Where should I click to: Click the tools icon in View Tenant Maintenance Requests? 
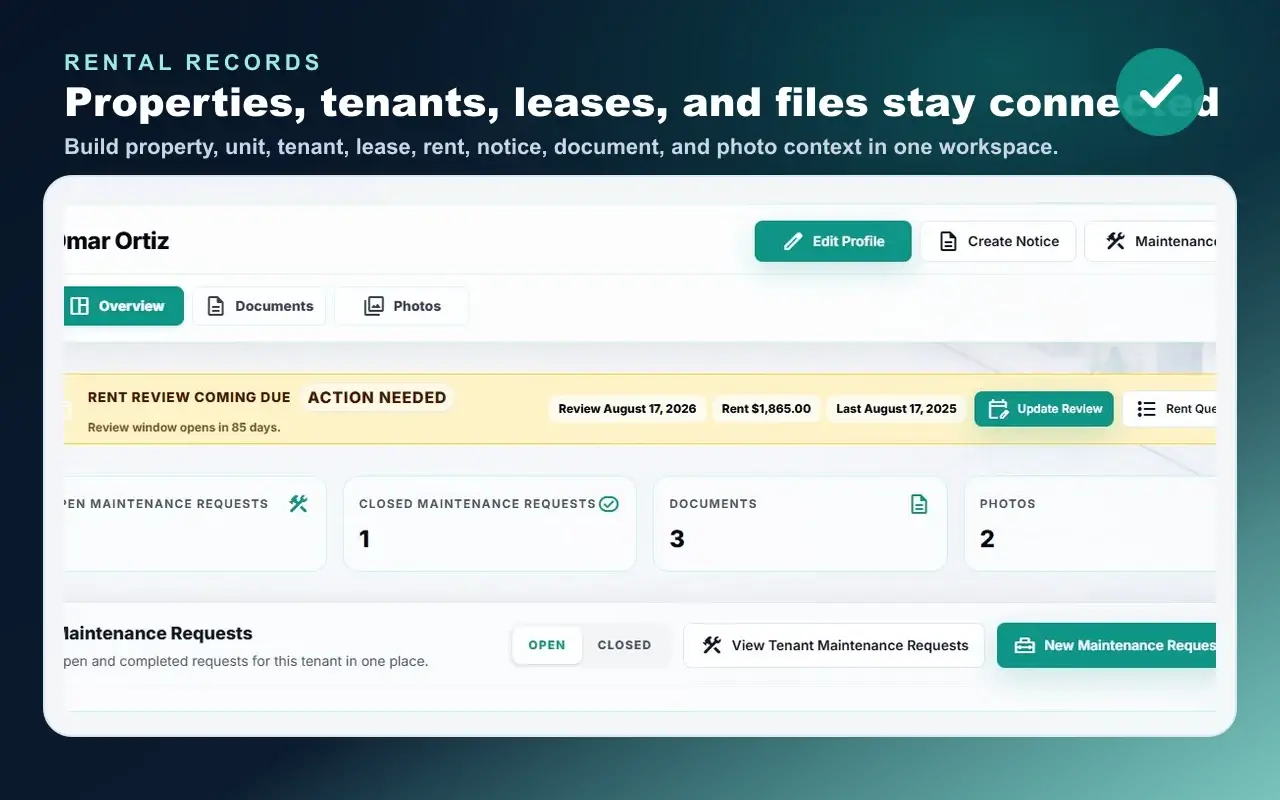coord(711,646)
